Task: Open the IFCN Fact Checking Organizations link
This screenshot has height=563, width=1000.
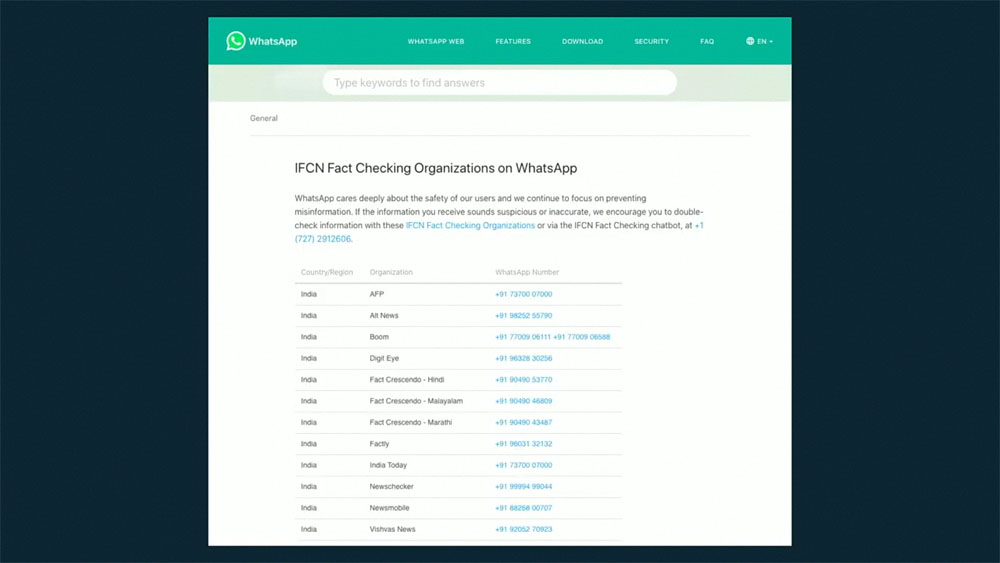Action: click(470, 226)
